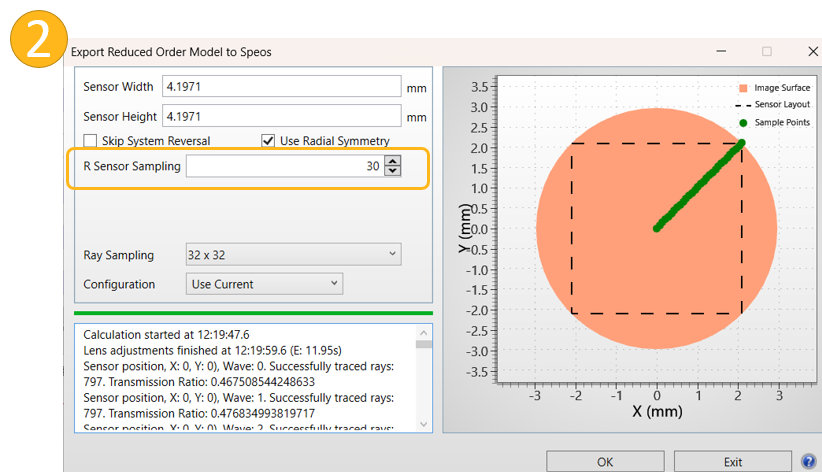Click the Image Surface legend swatch
Image resolution: width=822 pixels, height=472 pixels.
pos(743,88)
